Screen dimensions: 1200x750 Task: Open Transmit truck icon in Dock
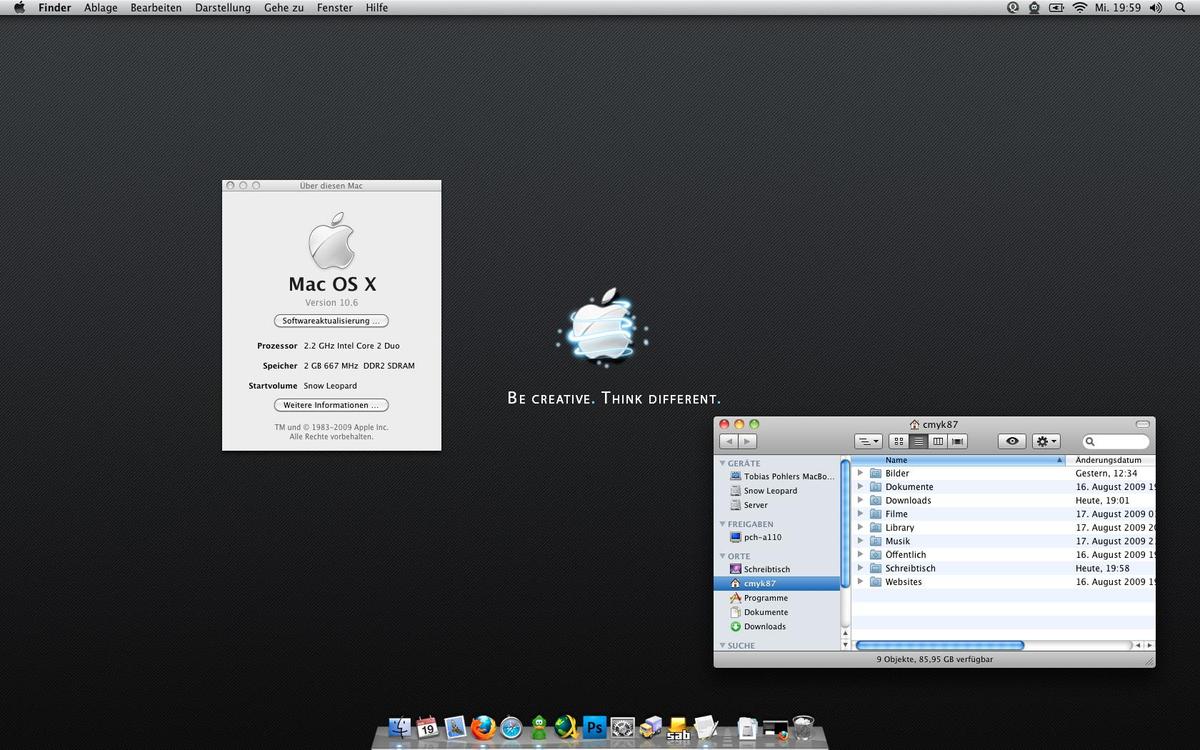point(651,728)
